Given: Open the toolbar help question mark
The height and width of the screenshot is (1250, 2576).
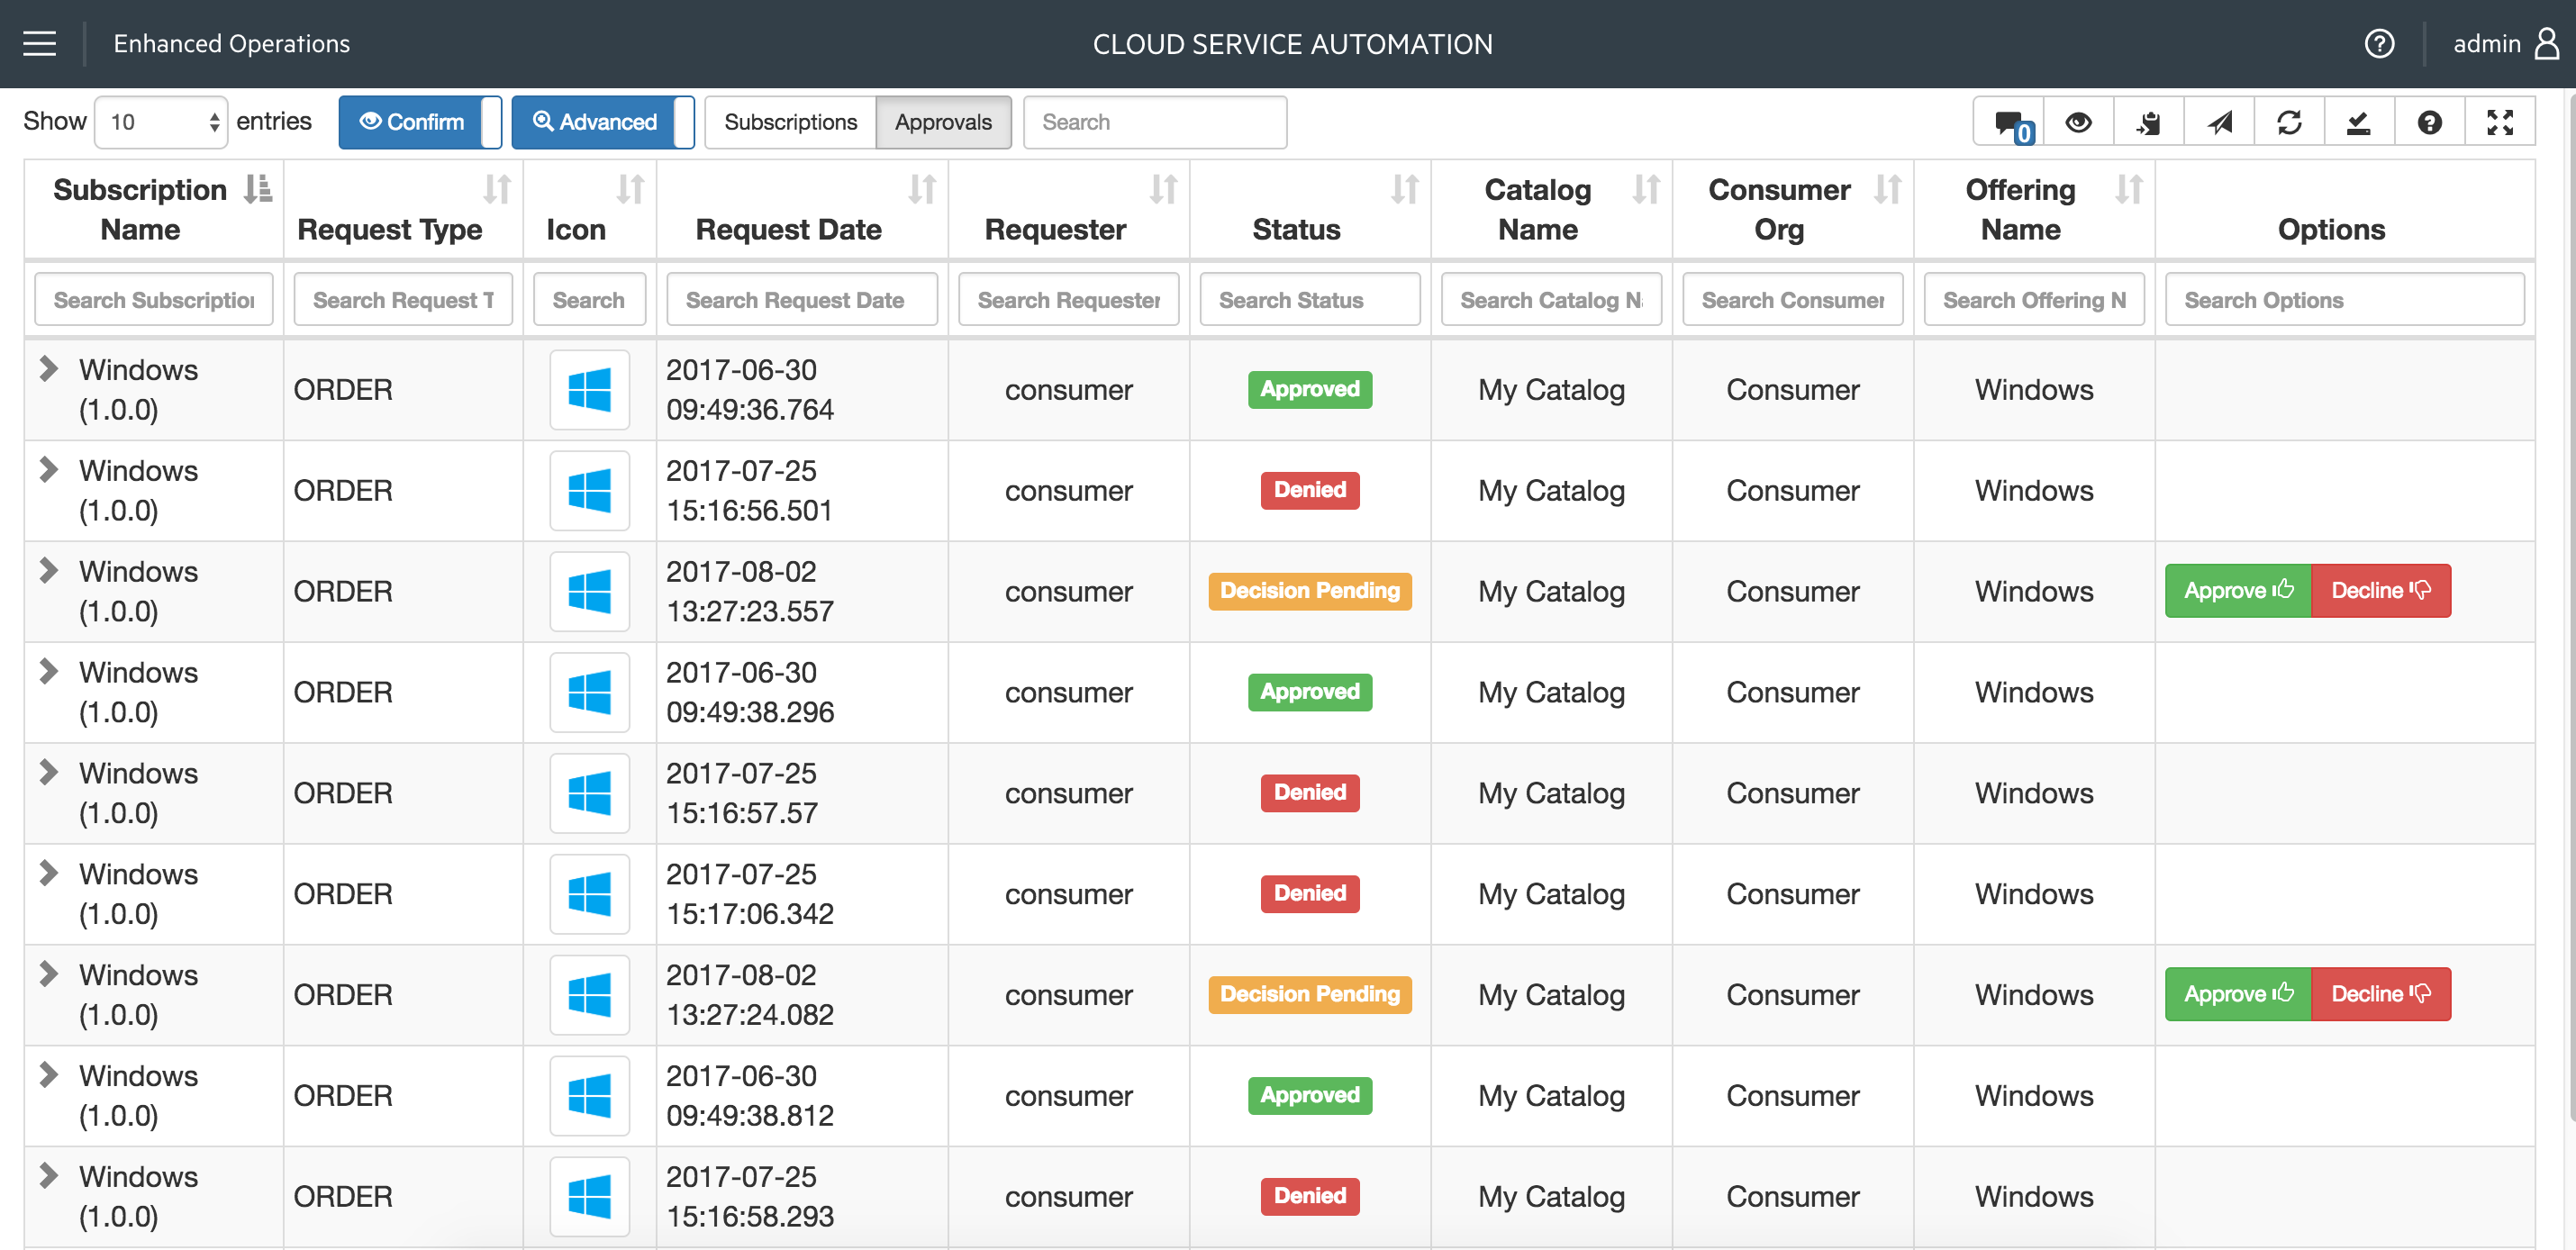Looking at the screenshot, I should point(2429,123).
